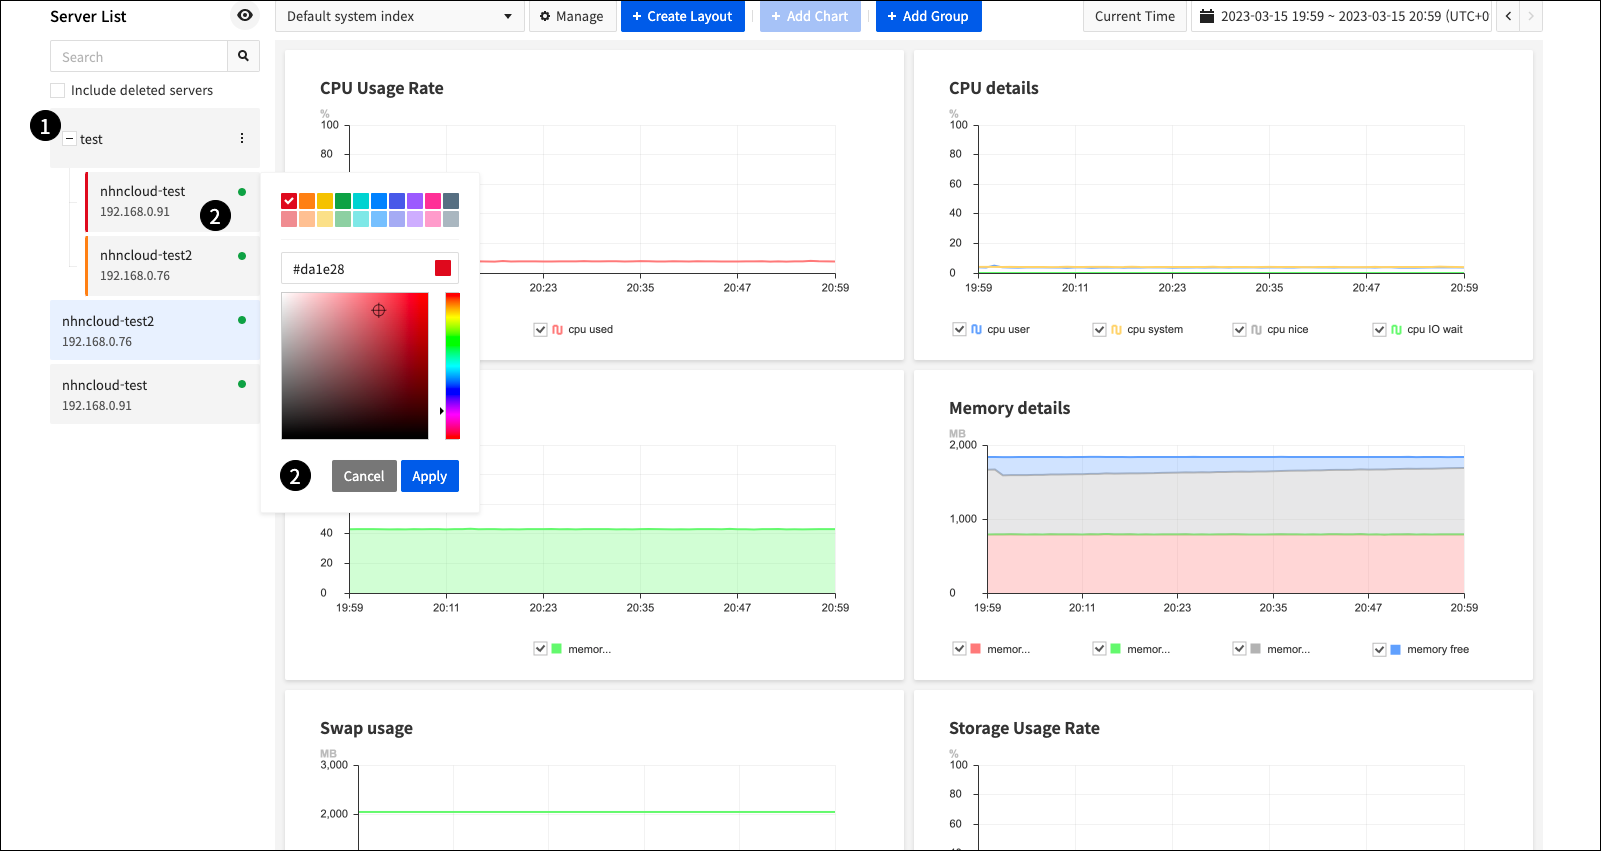Go to previous time range arrow

coord(1508,16)
